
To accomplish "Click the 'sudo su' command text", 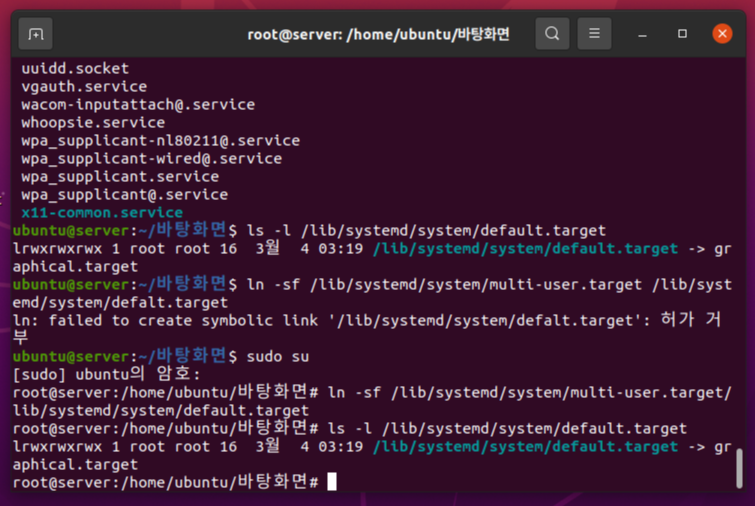I will 278,357.
